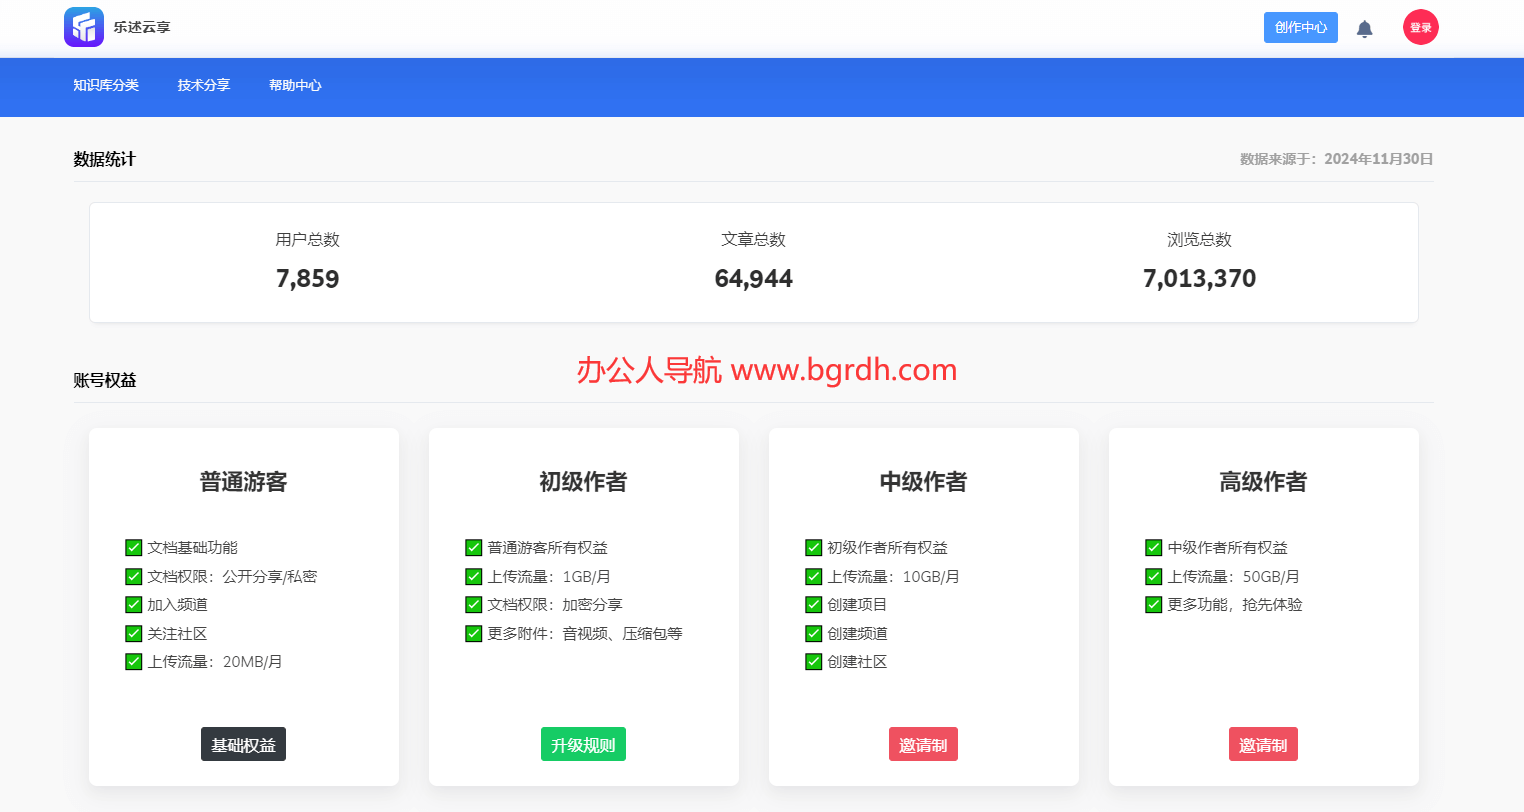Click the 创作中心 button
The image size is (1524, 812).
[x=1300, y=28]
